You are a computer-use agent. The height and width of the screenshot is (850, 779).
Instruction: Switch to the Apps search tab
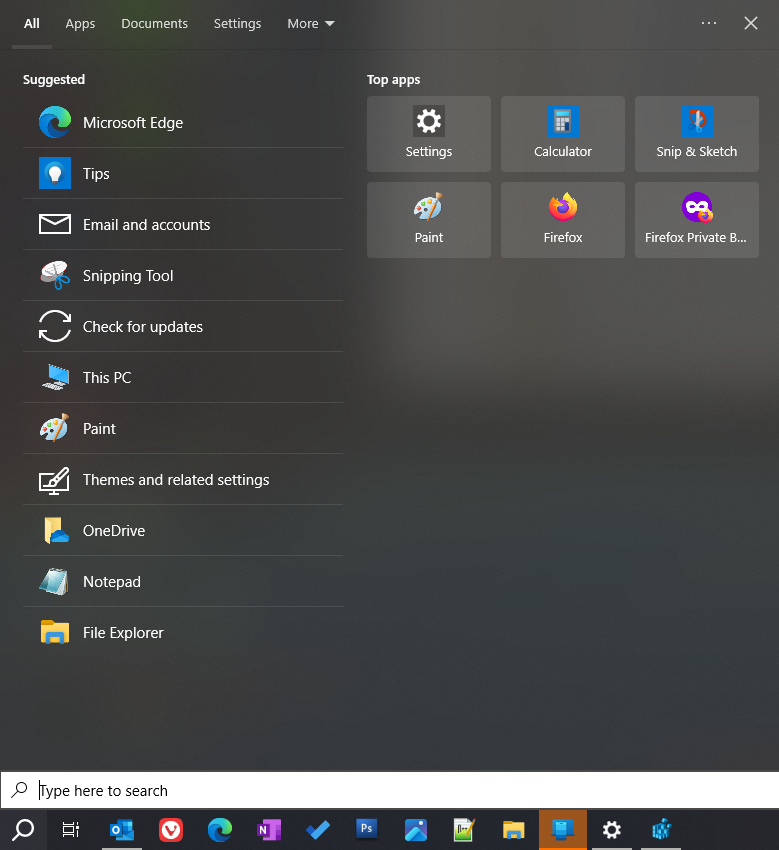(x=80, y=23)
